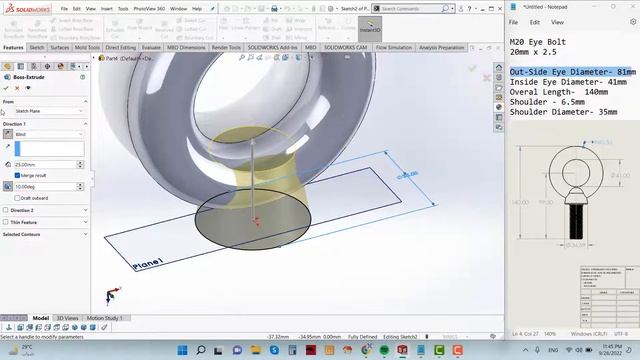Accept the Boss-Extrude with green checkmark
The image size is (640, 360).
[x=6, y=88]
